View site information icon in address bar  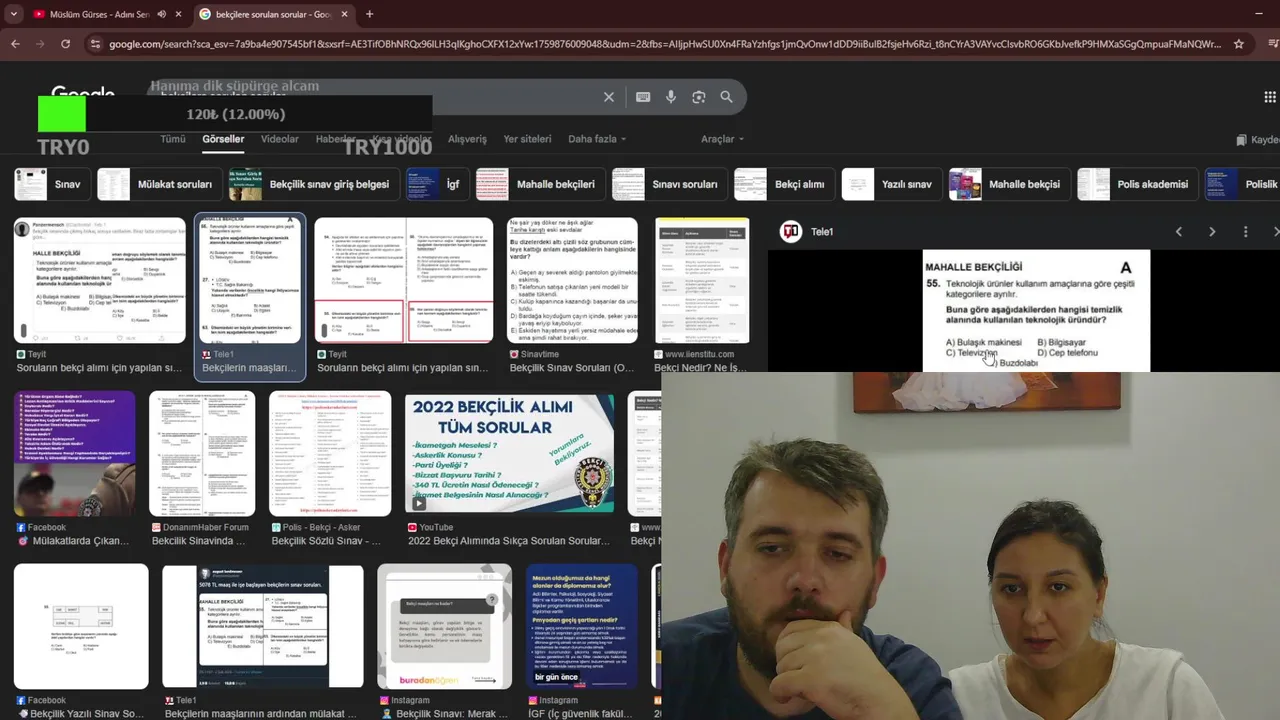95,44
